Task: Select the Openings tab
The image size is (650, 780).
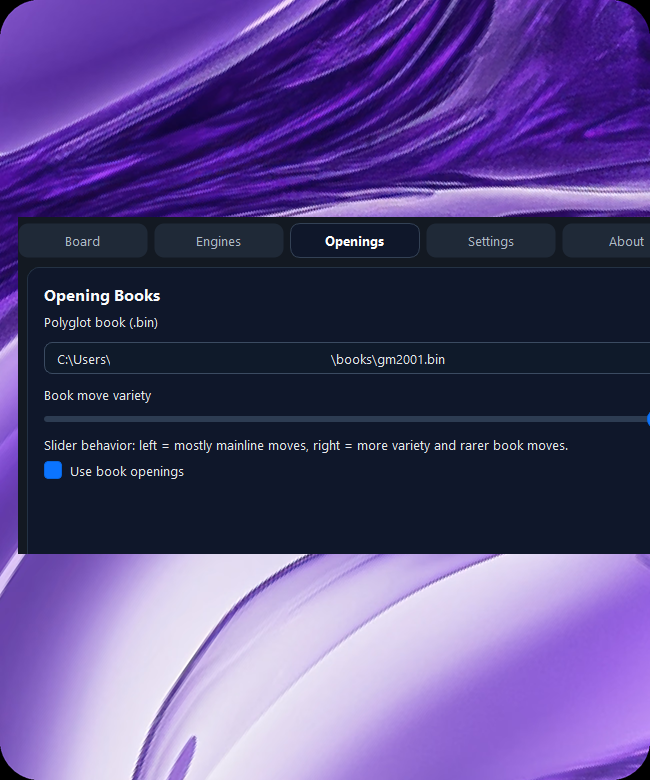Action: tap(355, 241)
